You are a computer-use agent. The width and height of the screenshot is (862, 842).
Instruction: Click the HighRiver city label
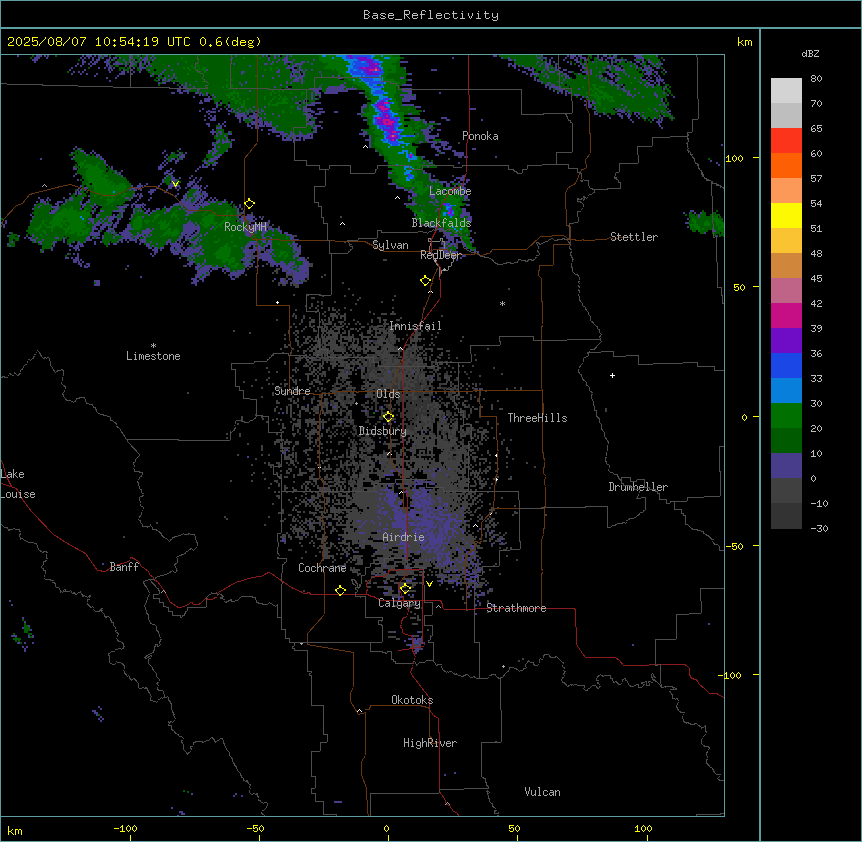[x=430, y=743]
